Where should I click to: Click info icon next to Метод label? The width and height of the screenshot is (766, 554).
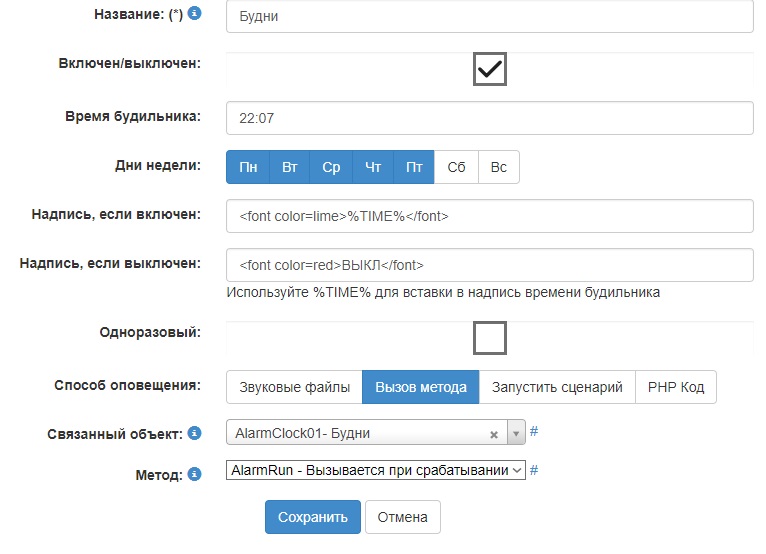pos(194,472)
